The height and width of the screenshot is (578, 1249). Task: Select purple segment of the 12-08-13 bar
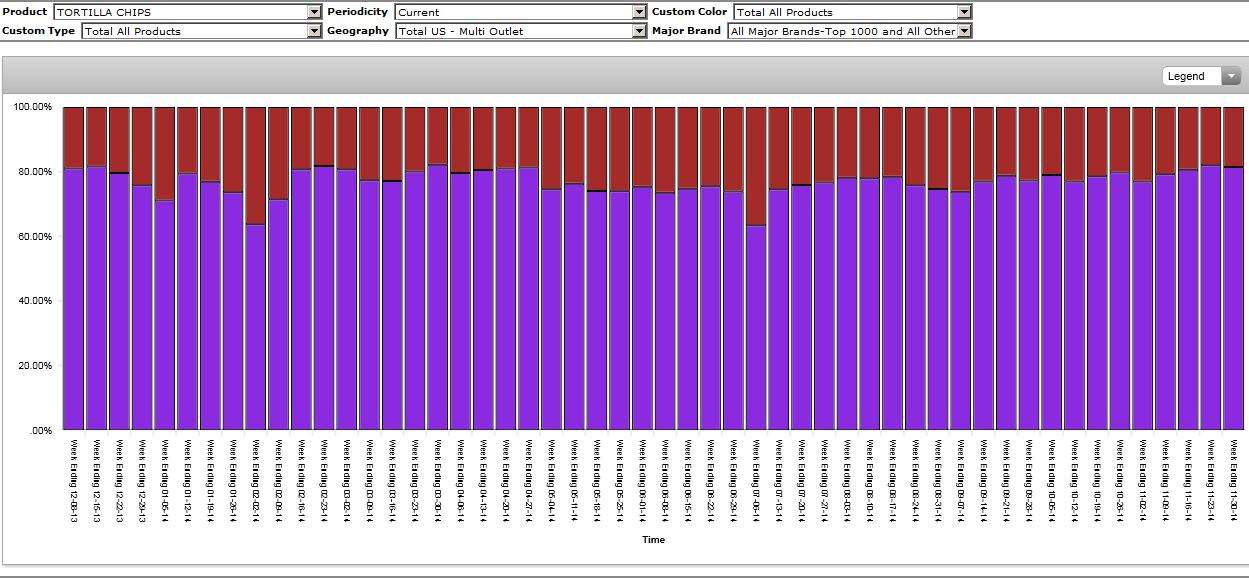(73, 300)
